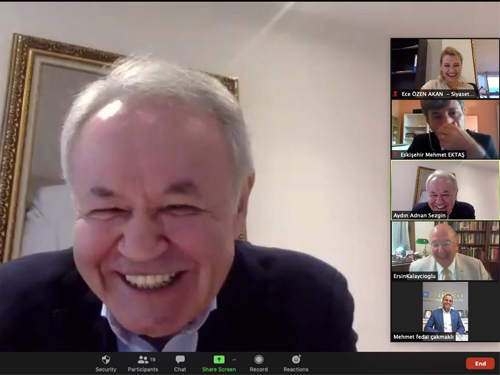Open the Reactions emoji icon
This screenshot has width=500, height=375.
tap(296, 359)
